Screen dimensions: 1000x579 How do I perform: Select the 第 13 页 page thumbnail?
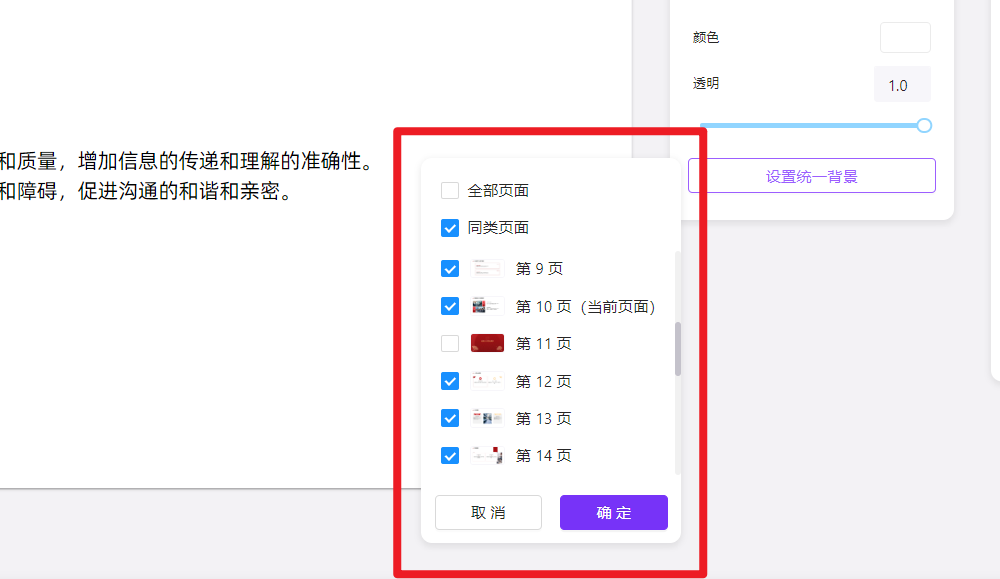[487, 418]
